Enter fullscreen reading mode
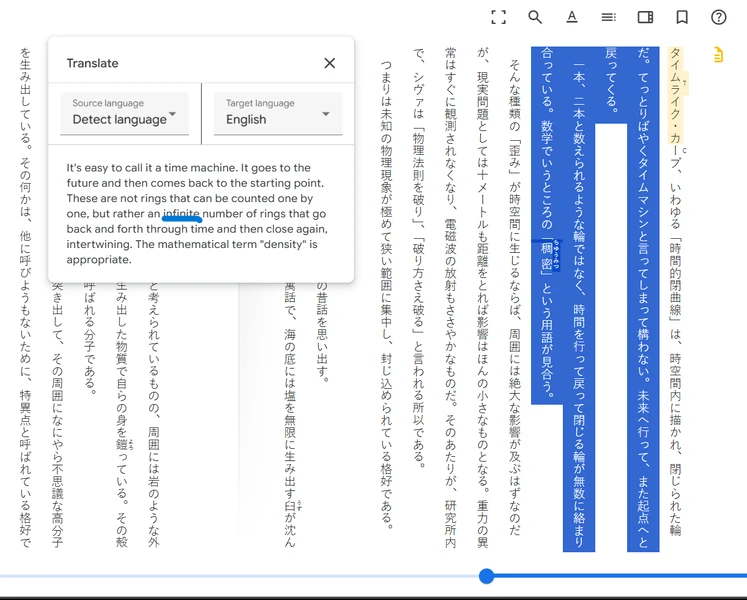747x600 pixels. (x=498, y=18)
